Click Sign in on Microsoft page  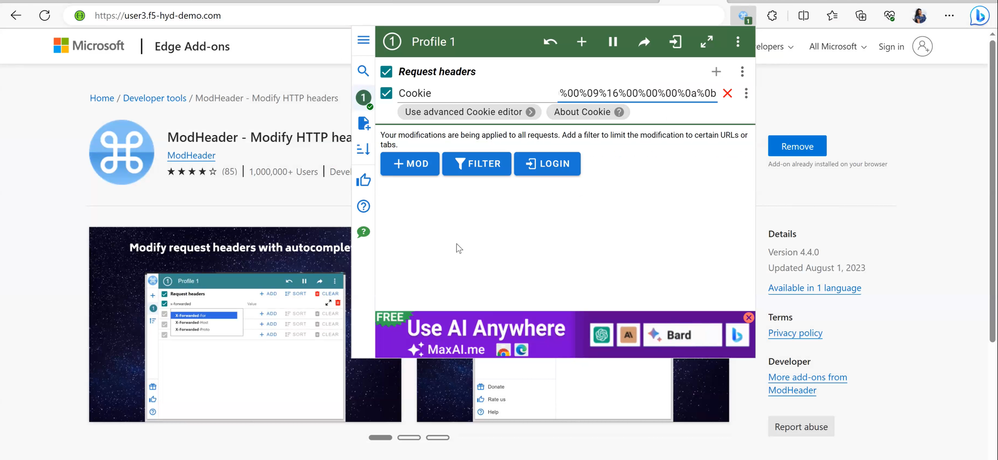coord(891,46)
